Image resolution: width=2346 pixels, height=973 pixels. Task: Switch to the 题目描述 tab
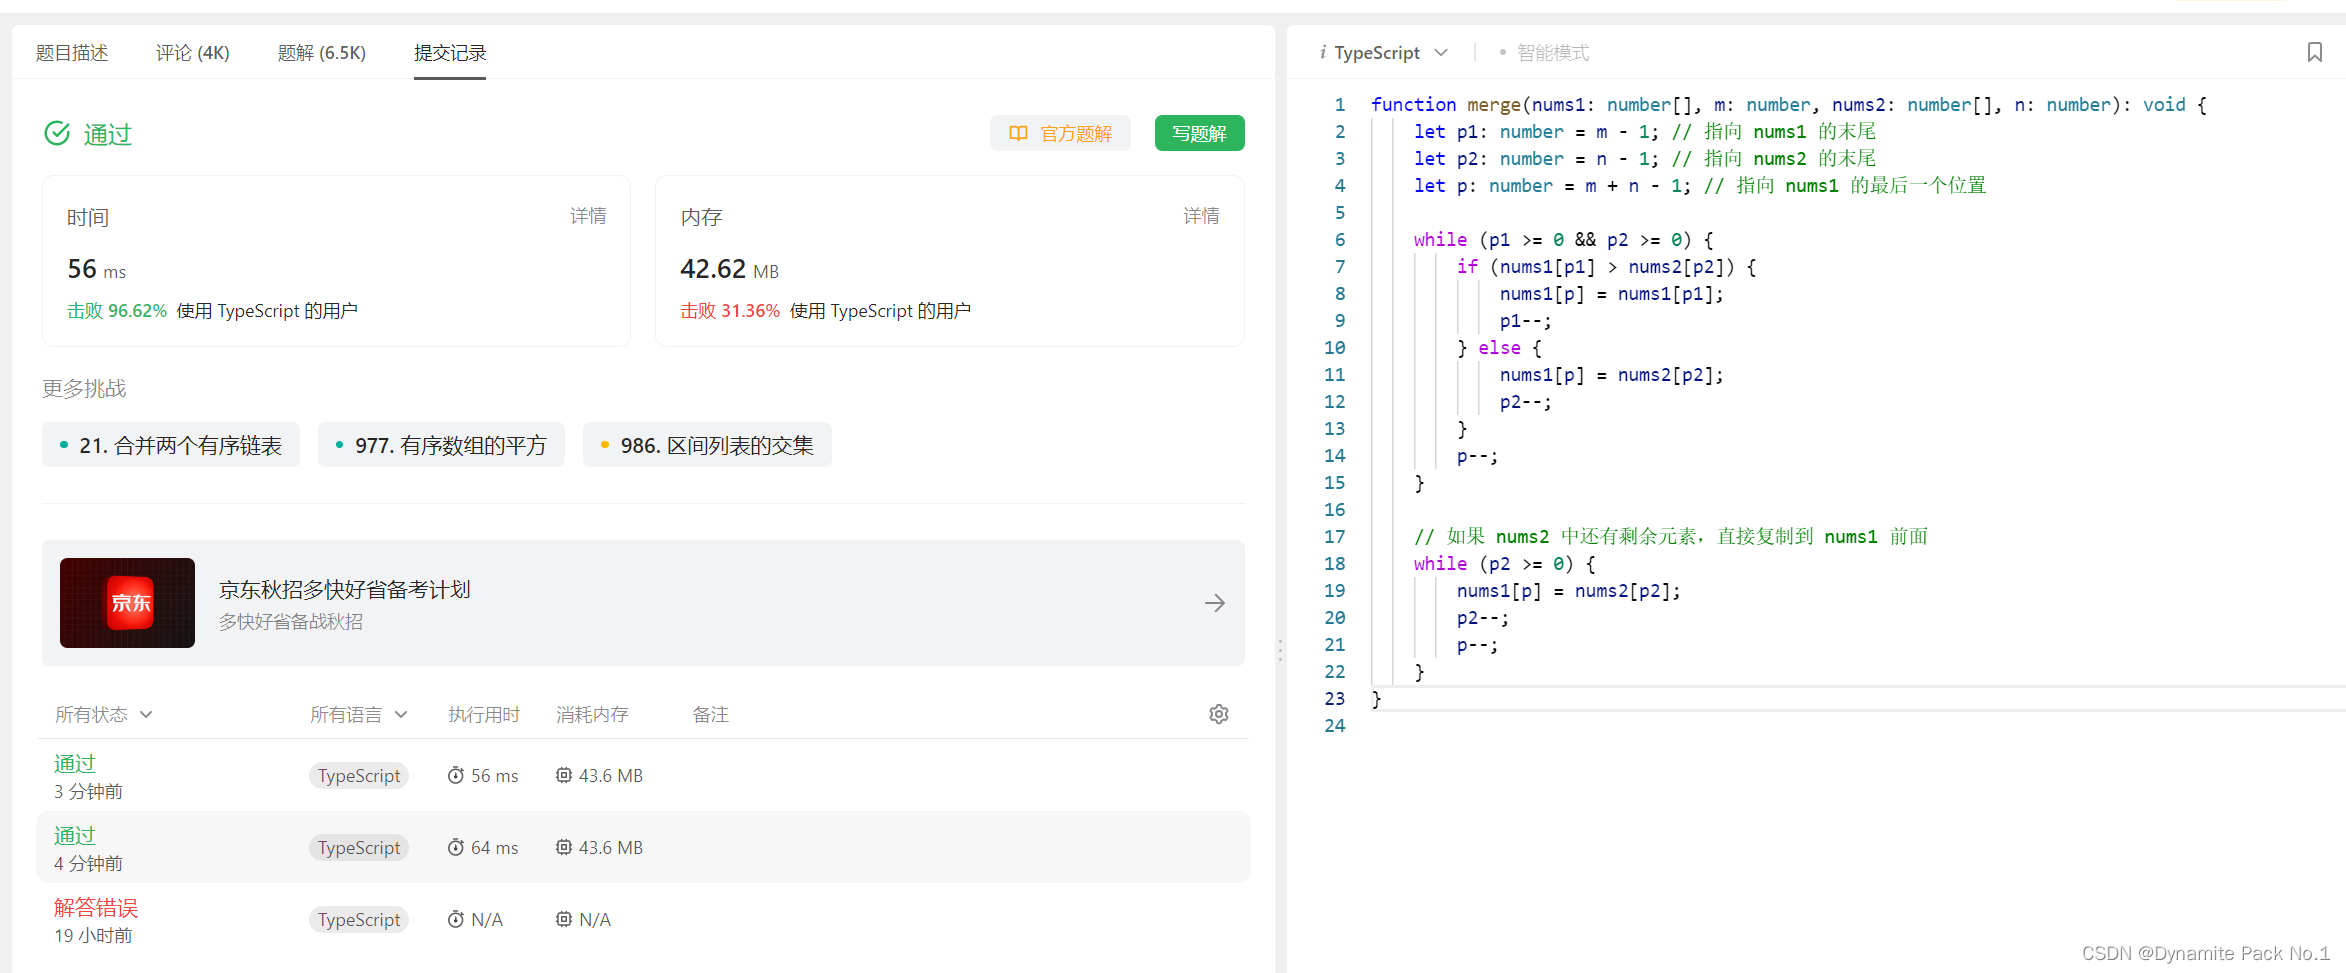72,53
